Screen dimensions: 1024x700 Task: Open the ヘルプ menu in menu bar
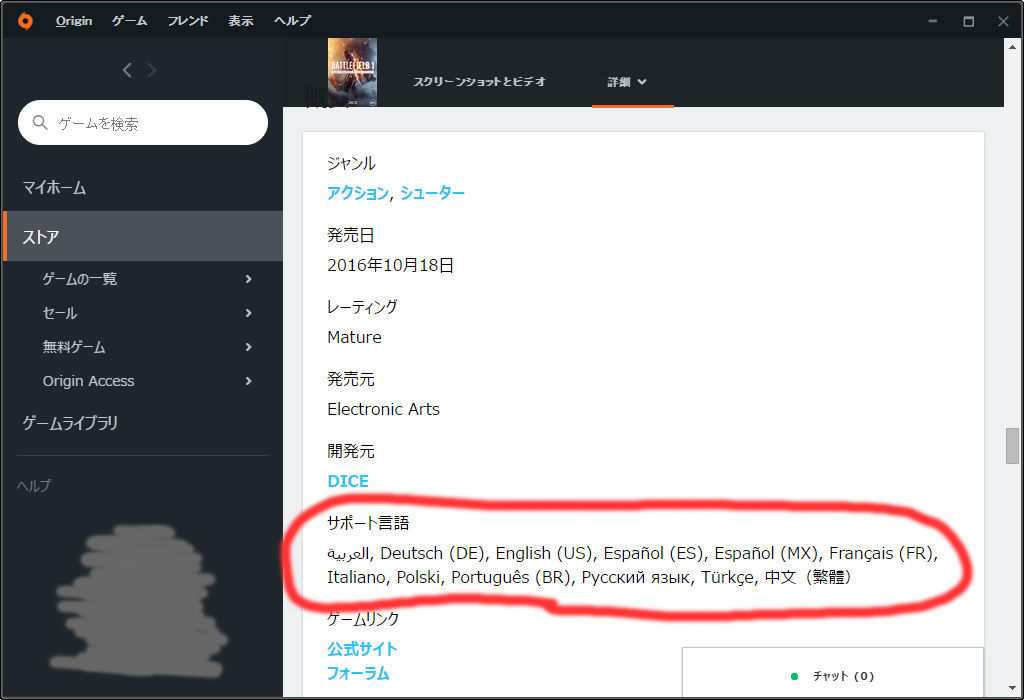coord(292,21)
